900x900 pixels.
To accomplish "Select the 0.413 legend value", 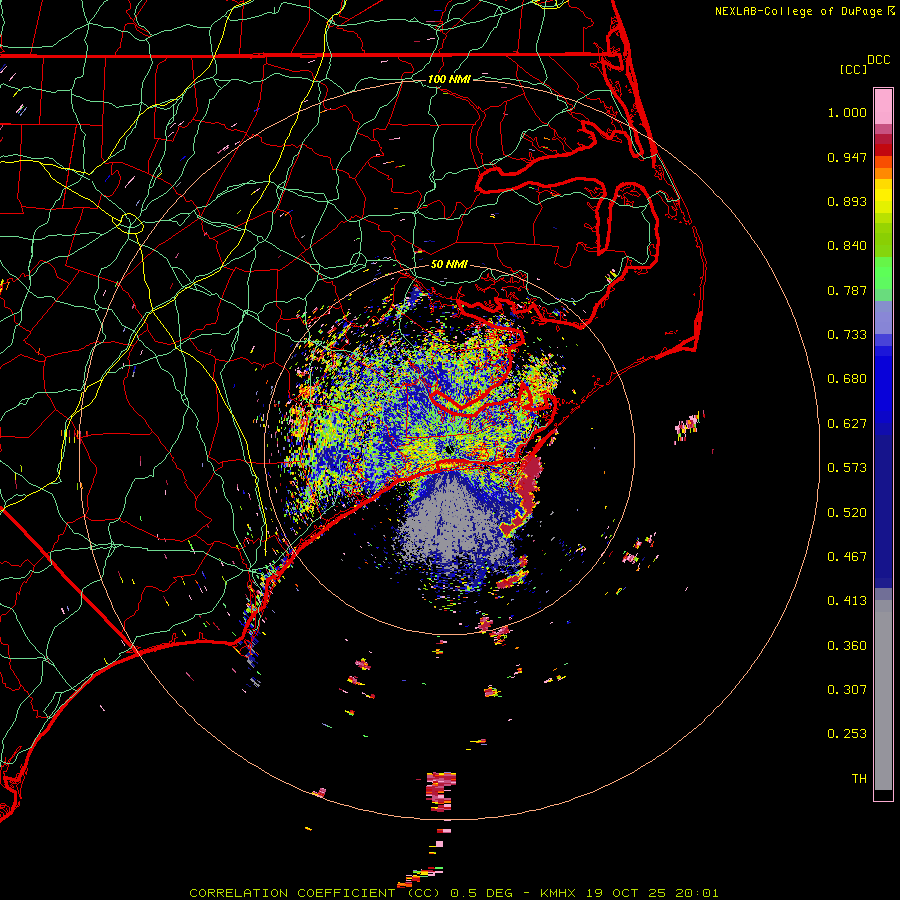I will tap(847, 601).
